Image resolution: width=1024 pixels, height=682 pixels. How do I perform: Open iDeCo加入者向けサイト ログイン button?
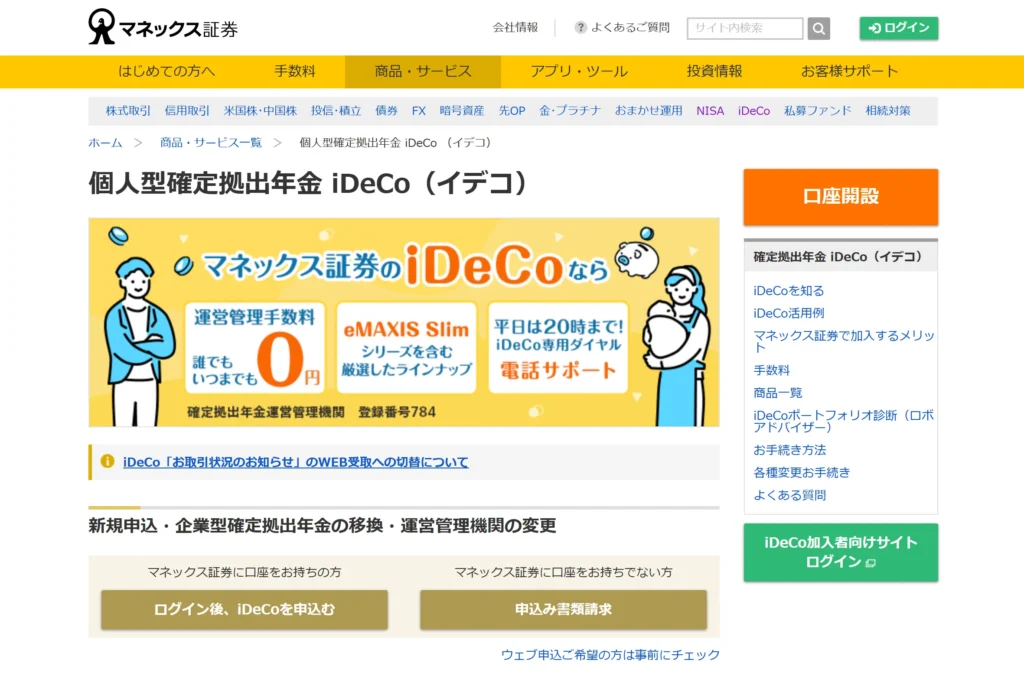(840, 552)
